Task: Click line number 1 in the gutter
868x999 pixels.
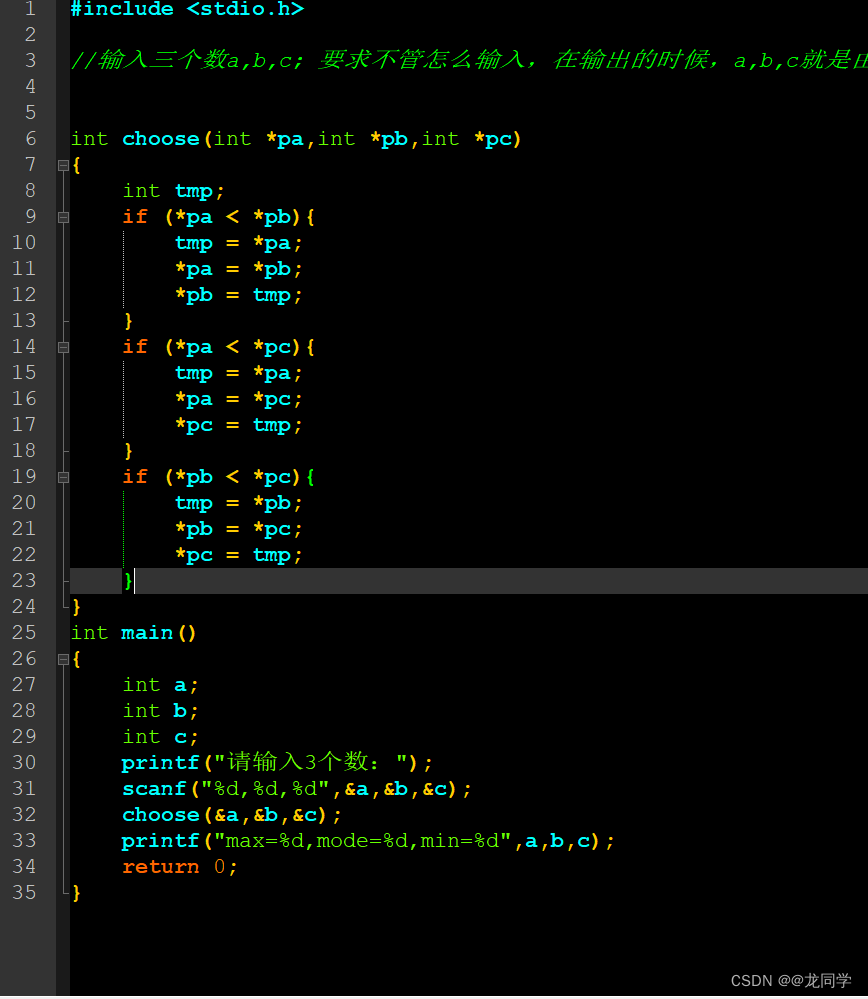Action: click(x=30, y=9)
